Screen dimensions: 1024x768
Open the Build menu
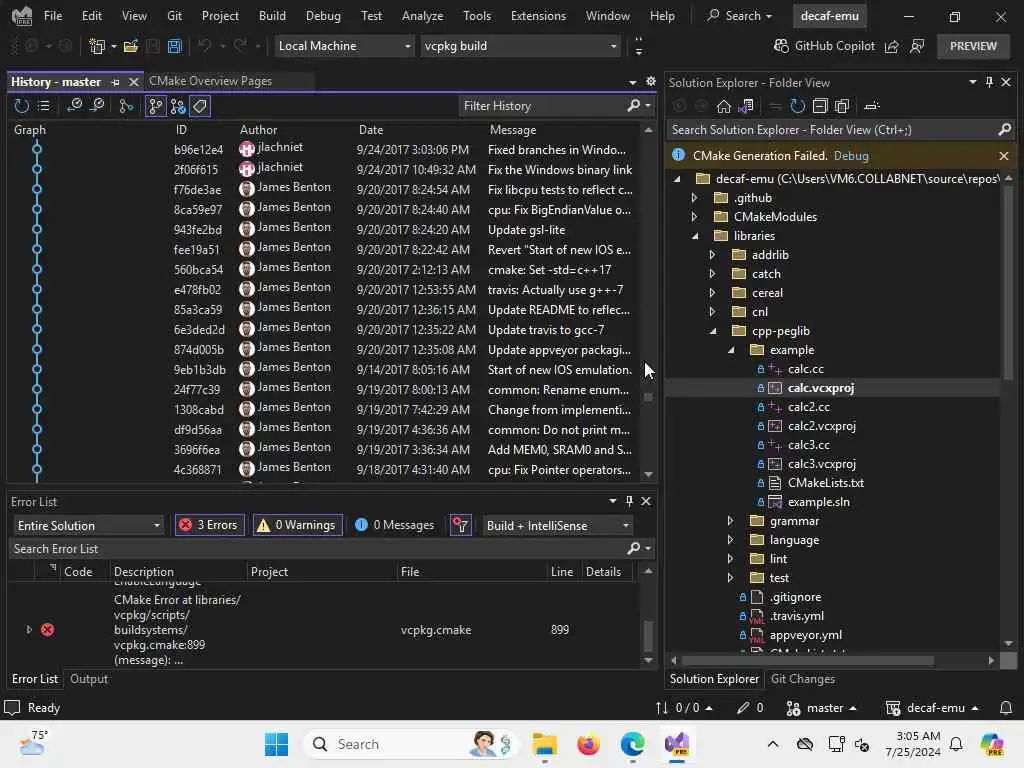tap(272, 16)
